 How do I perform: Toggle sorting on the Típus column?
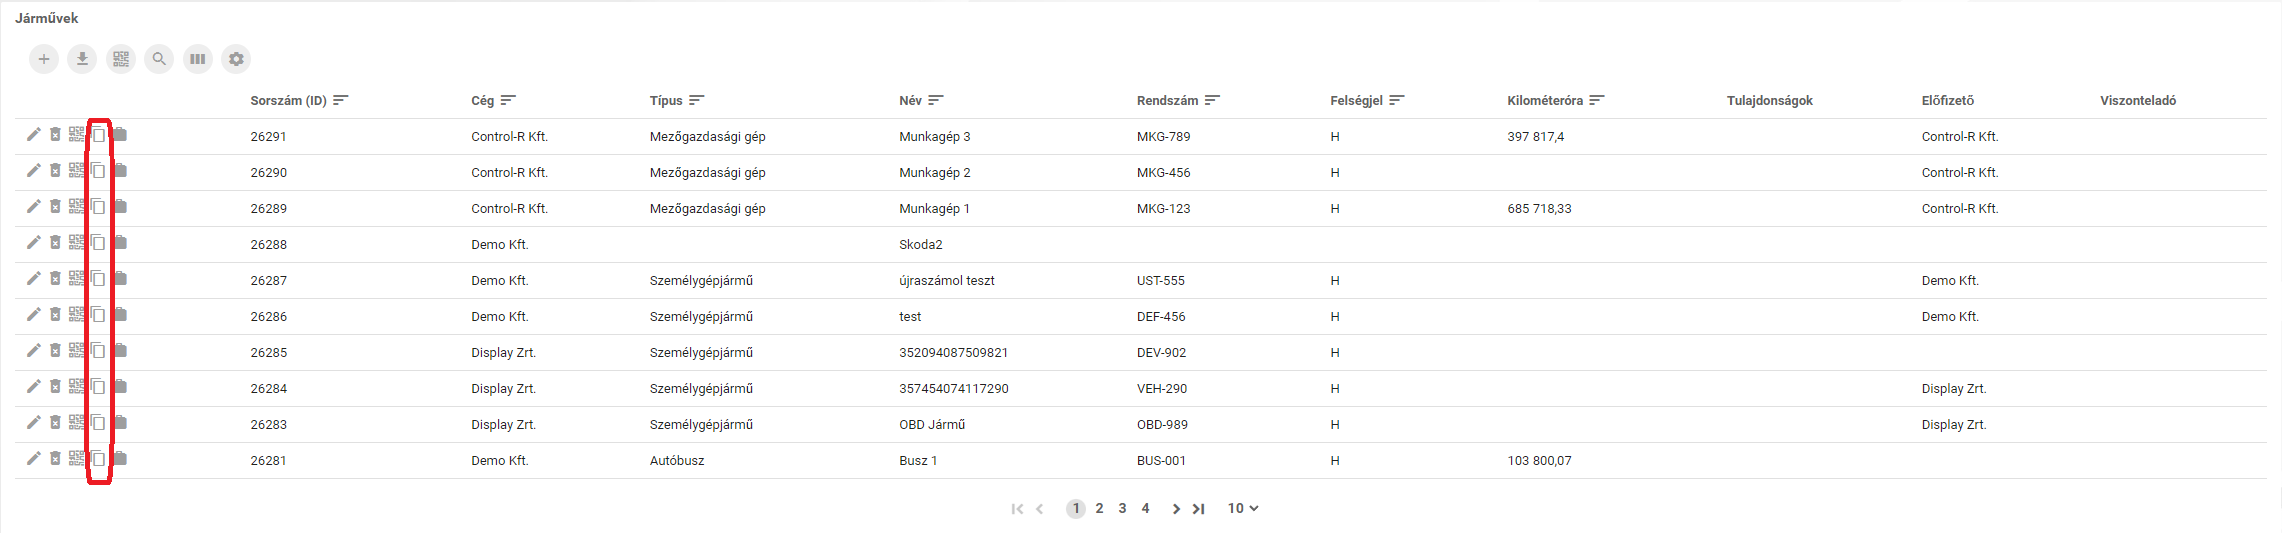point(697,100)
